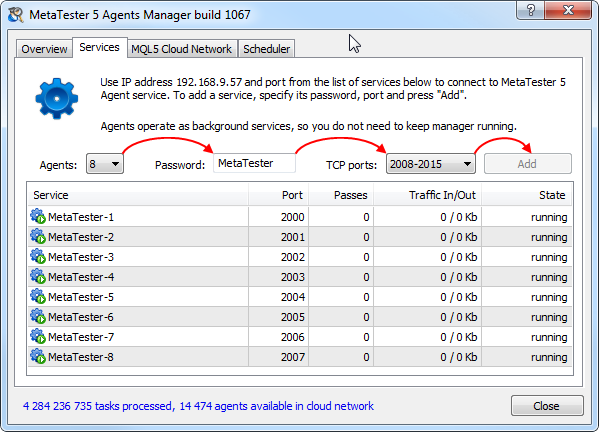This screenshot has width=599, height=432.
Task: Click the large blue gear icon
Action: click(57, 99)
